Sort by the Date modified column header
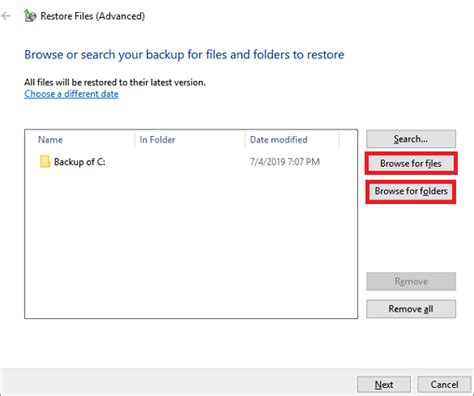474x396 pixels. [x=279, y=140]
